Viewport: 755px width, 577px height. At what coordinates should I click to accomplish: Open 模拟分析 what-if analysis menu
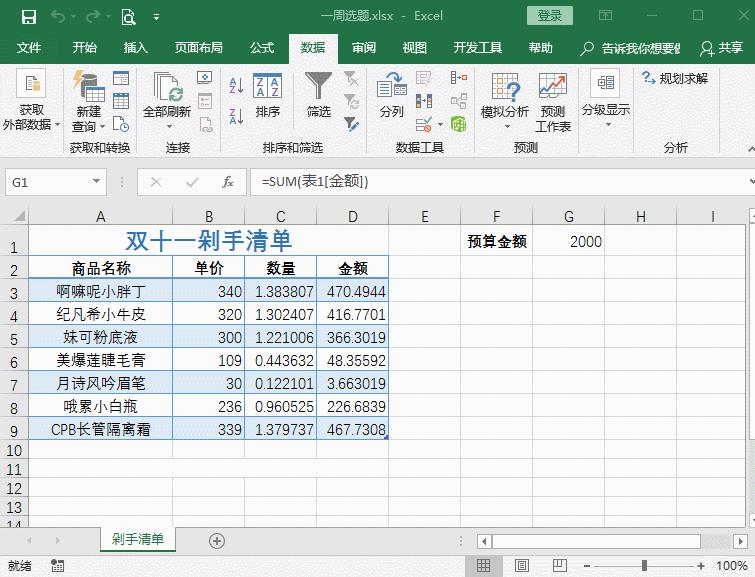tap(505, 101)
